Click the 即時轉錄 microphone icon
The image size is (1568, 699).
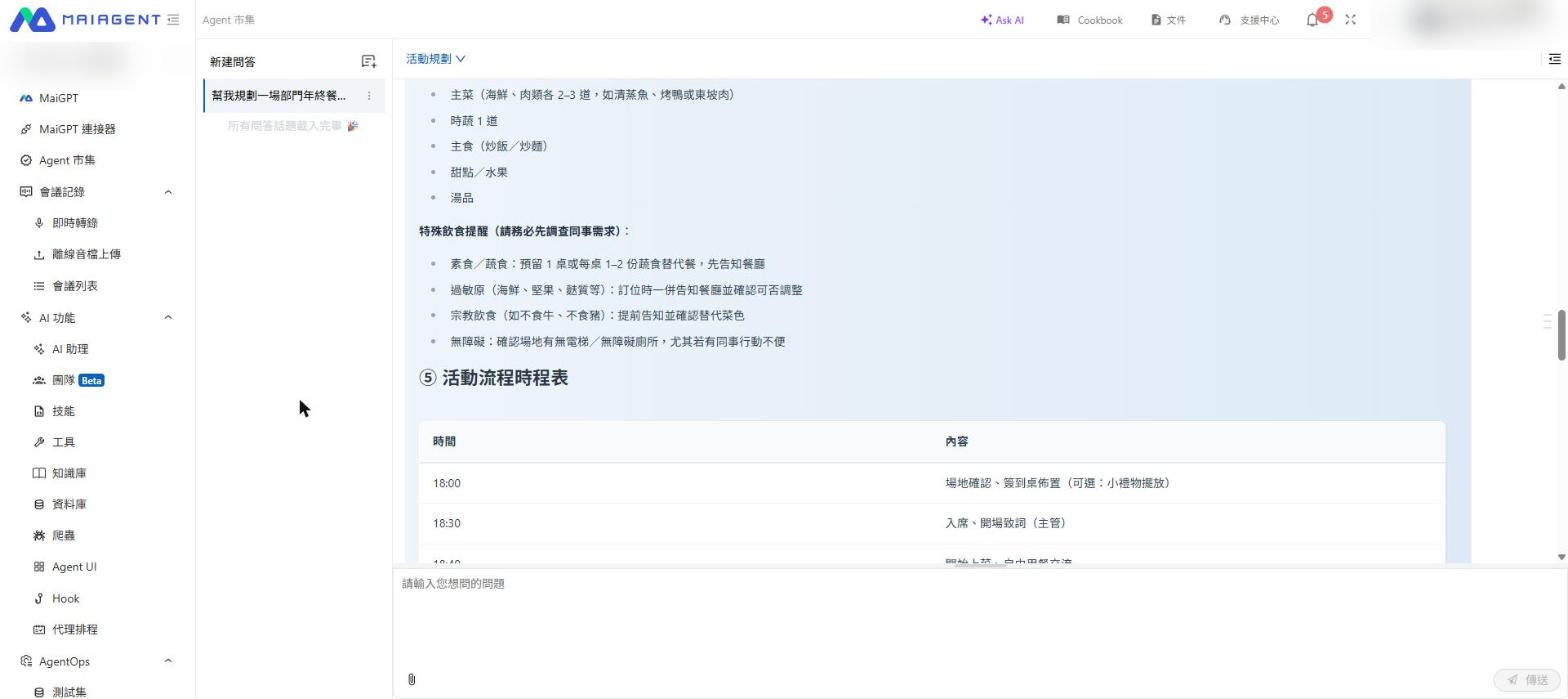39,223
